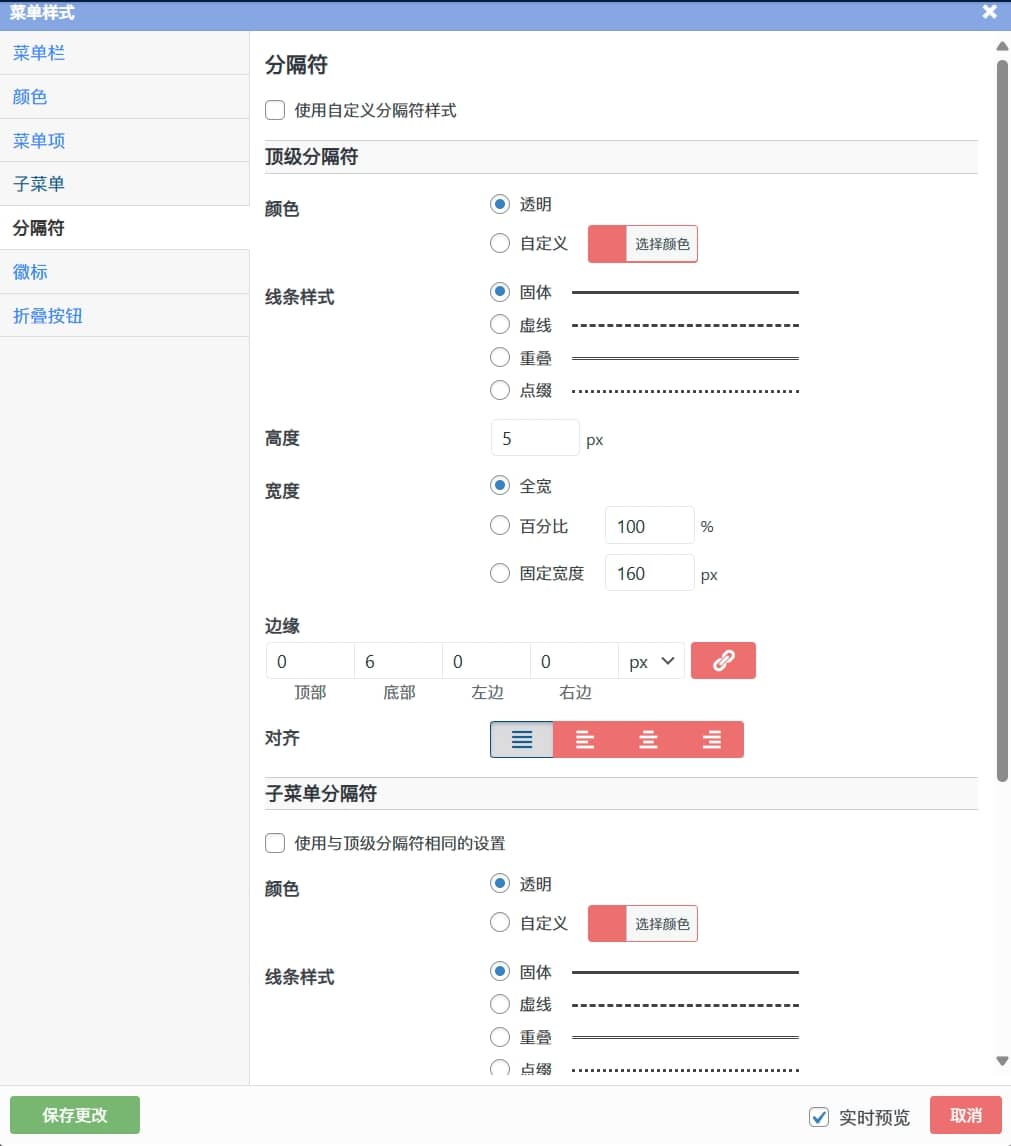Click the 高度 input field
Screen dimensions: 1011x1146
tap(535, 438)
